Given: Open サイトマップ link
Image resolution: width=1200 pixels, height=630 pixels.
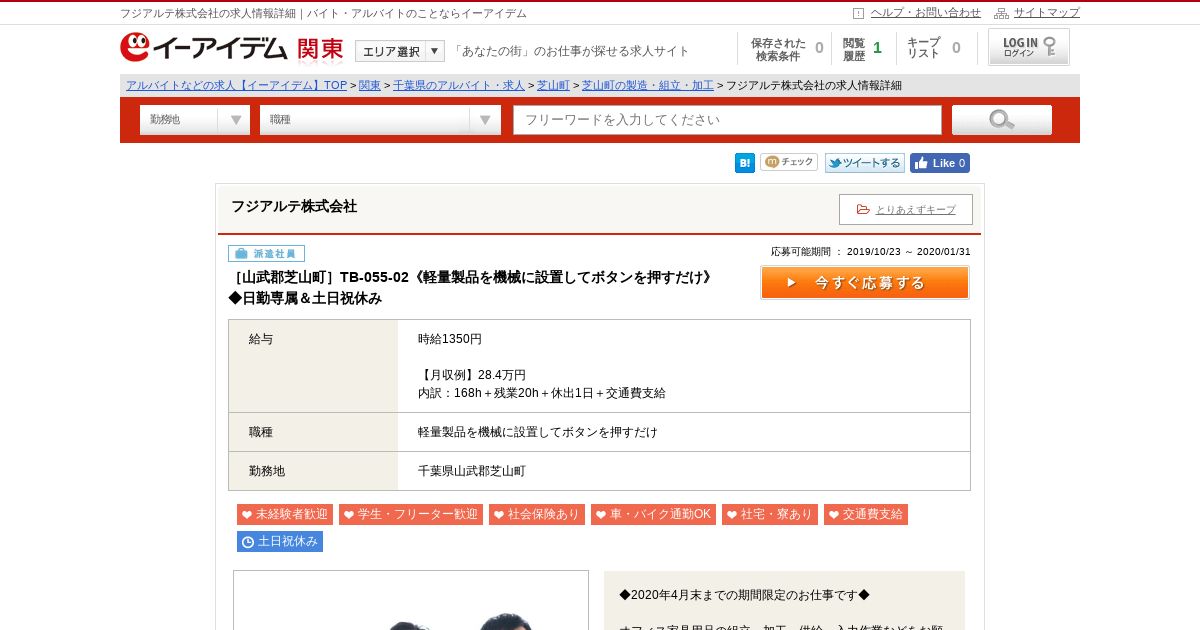Looking at the screenshot, I should pyautogui.click(x=1047, y=13).
